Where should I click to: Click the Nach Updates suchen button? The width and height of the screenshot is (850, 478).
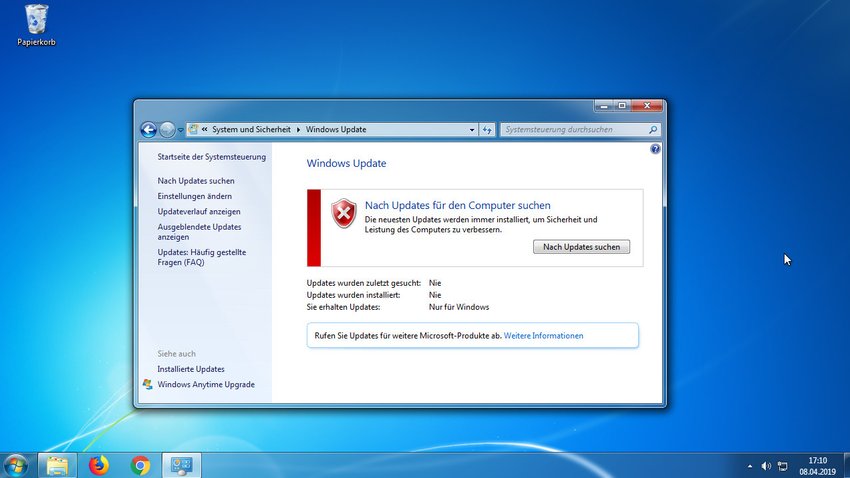(x=581, y=247)
